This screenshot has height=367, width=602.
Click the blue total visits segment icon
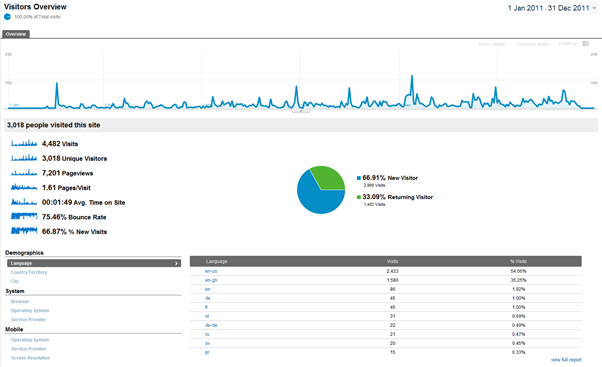click(7, 17)
